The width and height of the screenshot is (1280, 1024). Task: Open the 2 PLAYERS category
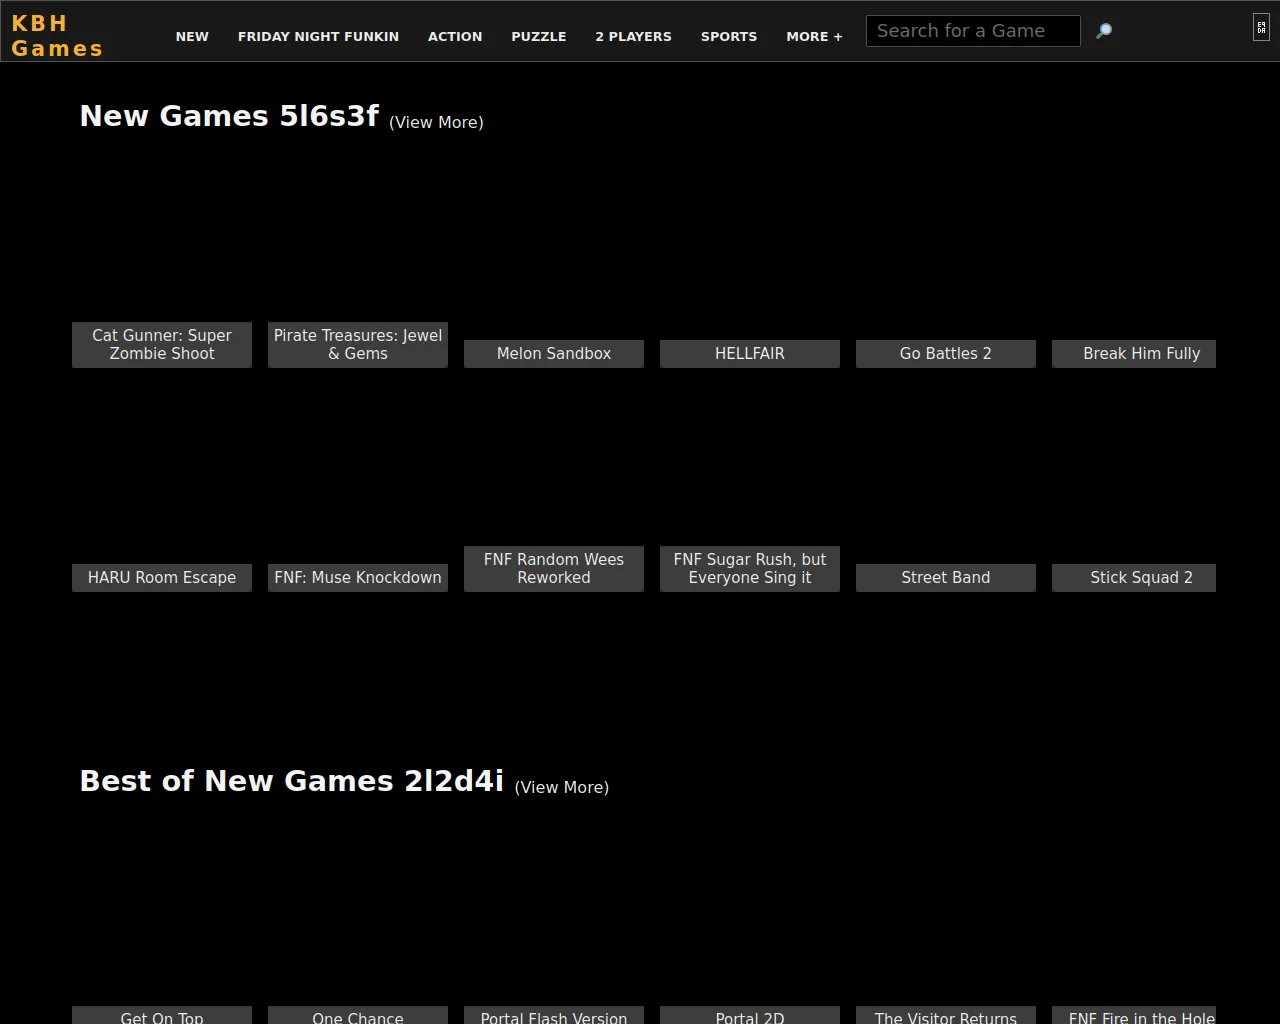(x=633, y=36)
